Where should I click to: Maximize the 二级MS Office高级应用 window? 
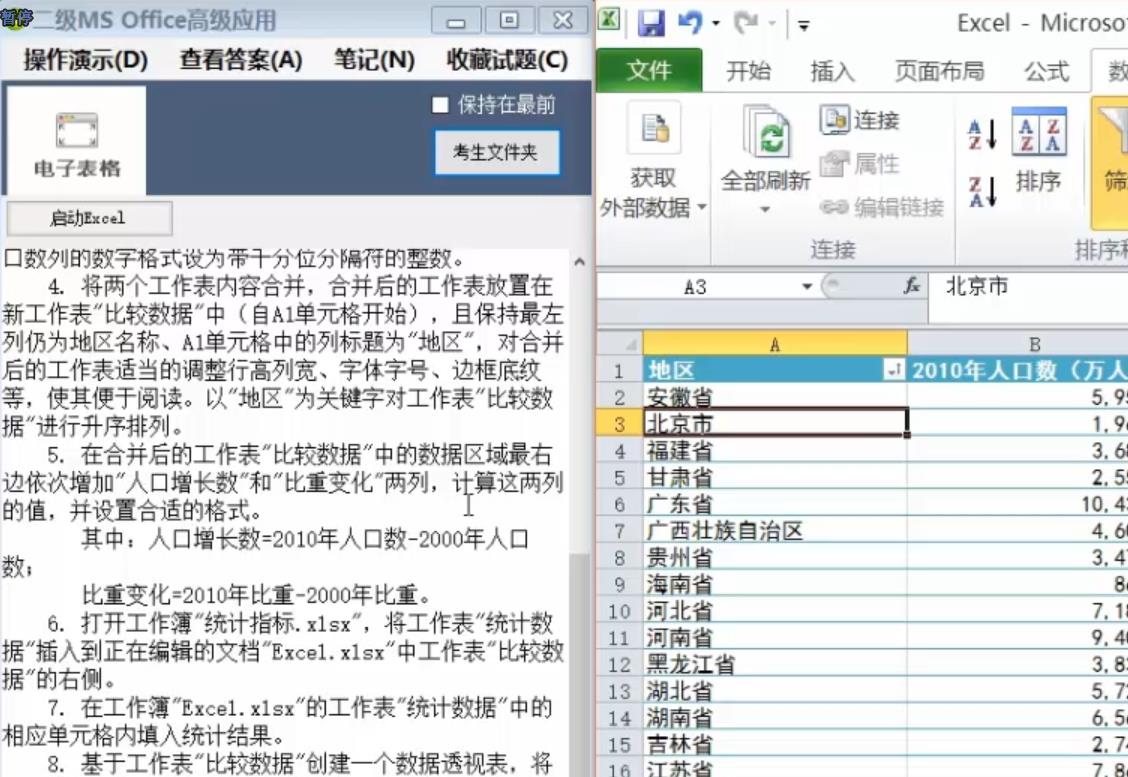[509, 21]
